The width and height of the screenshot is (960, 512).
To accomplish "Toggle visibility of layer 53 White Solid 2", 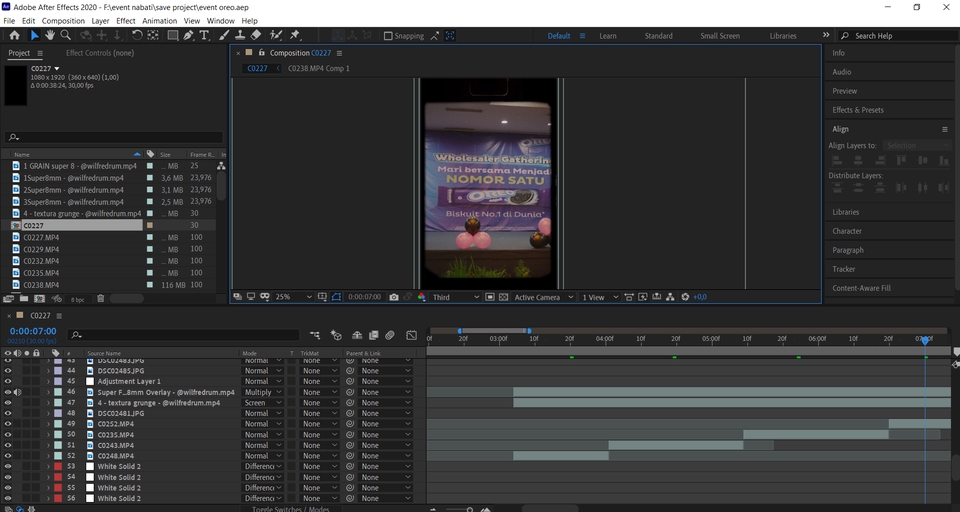I will (8, 467).
